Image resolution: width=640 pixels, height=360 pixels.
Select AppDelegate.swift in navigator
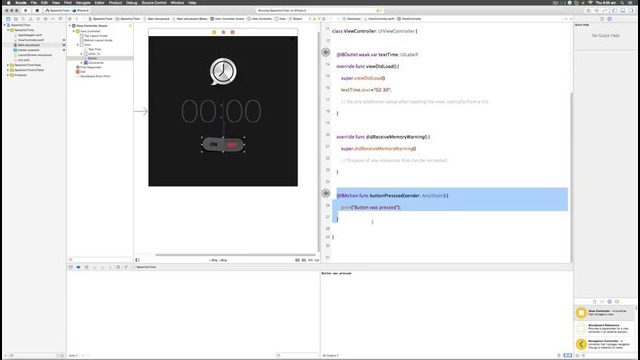point(30,35)
